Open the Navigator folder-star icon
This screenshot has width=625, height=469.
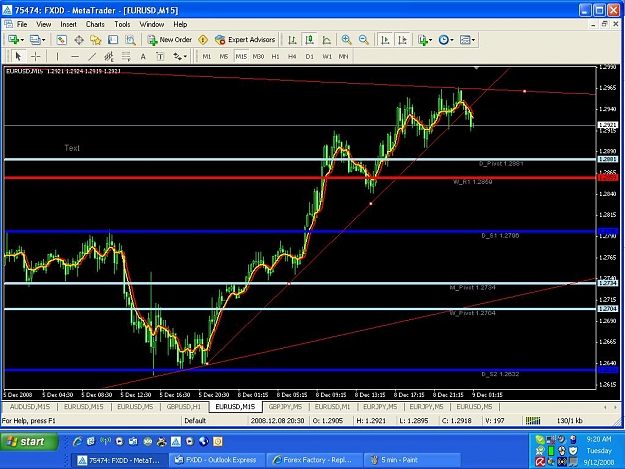[x=96, y=40]
